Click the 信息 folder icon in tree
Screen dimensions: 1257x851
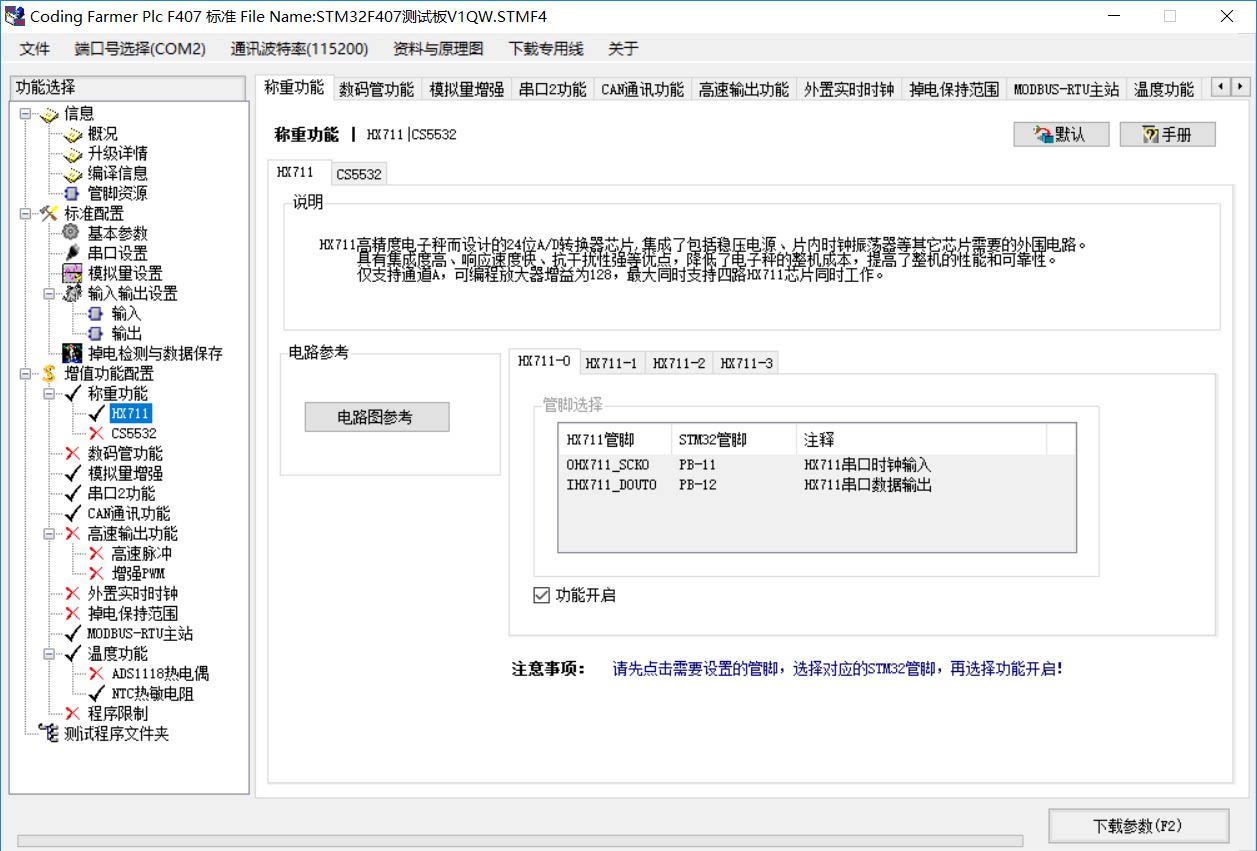pyautogui.click(x=49, y=114)
